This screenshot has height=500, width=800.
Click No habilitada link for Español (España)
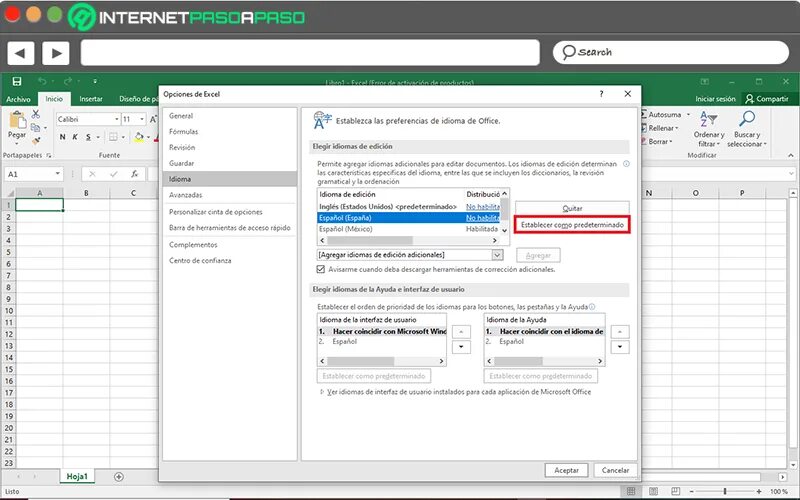coord(483,218)
